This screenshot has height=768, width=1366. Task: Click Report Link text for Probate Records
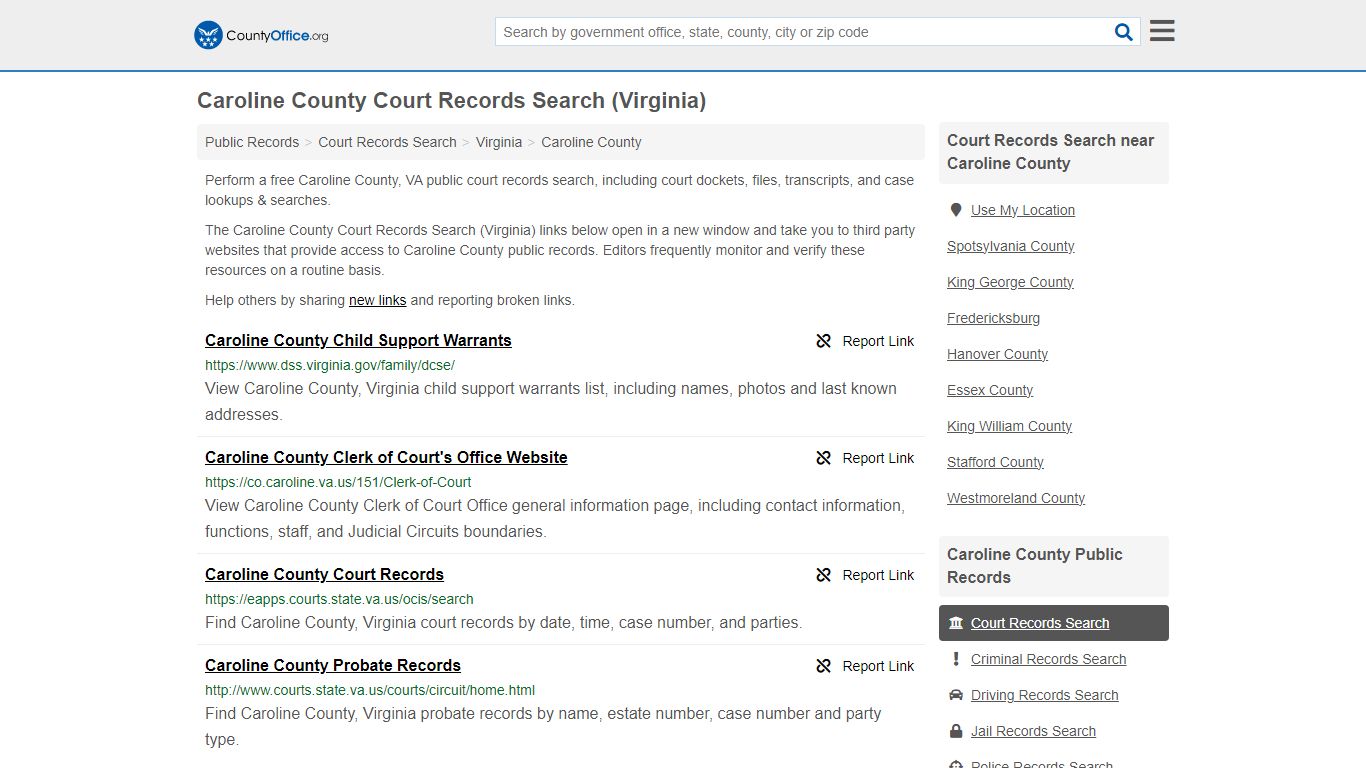click(x=878, y=666)
